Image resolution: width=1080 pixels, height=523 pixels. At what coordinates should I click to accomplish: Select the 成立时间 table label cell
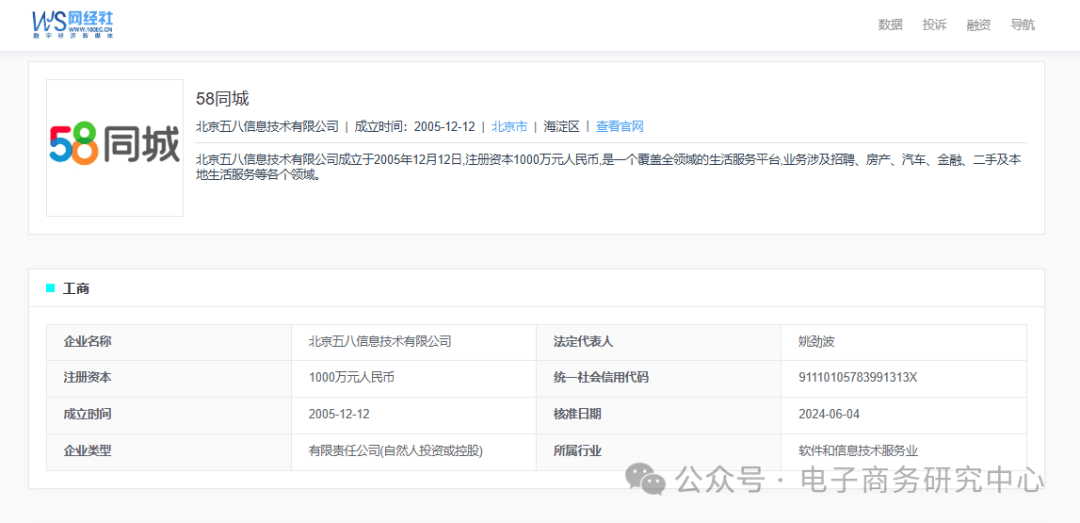tap(169, 415)
